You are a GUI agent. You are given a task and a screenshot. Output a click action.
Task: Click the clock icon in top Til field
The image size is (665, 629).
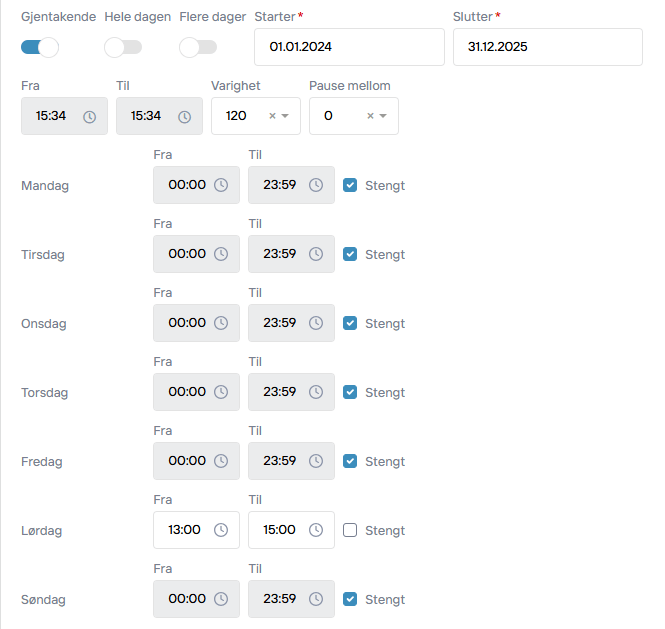(184, 116)
